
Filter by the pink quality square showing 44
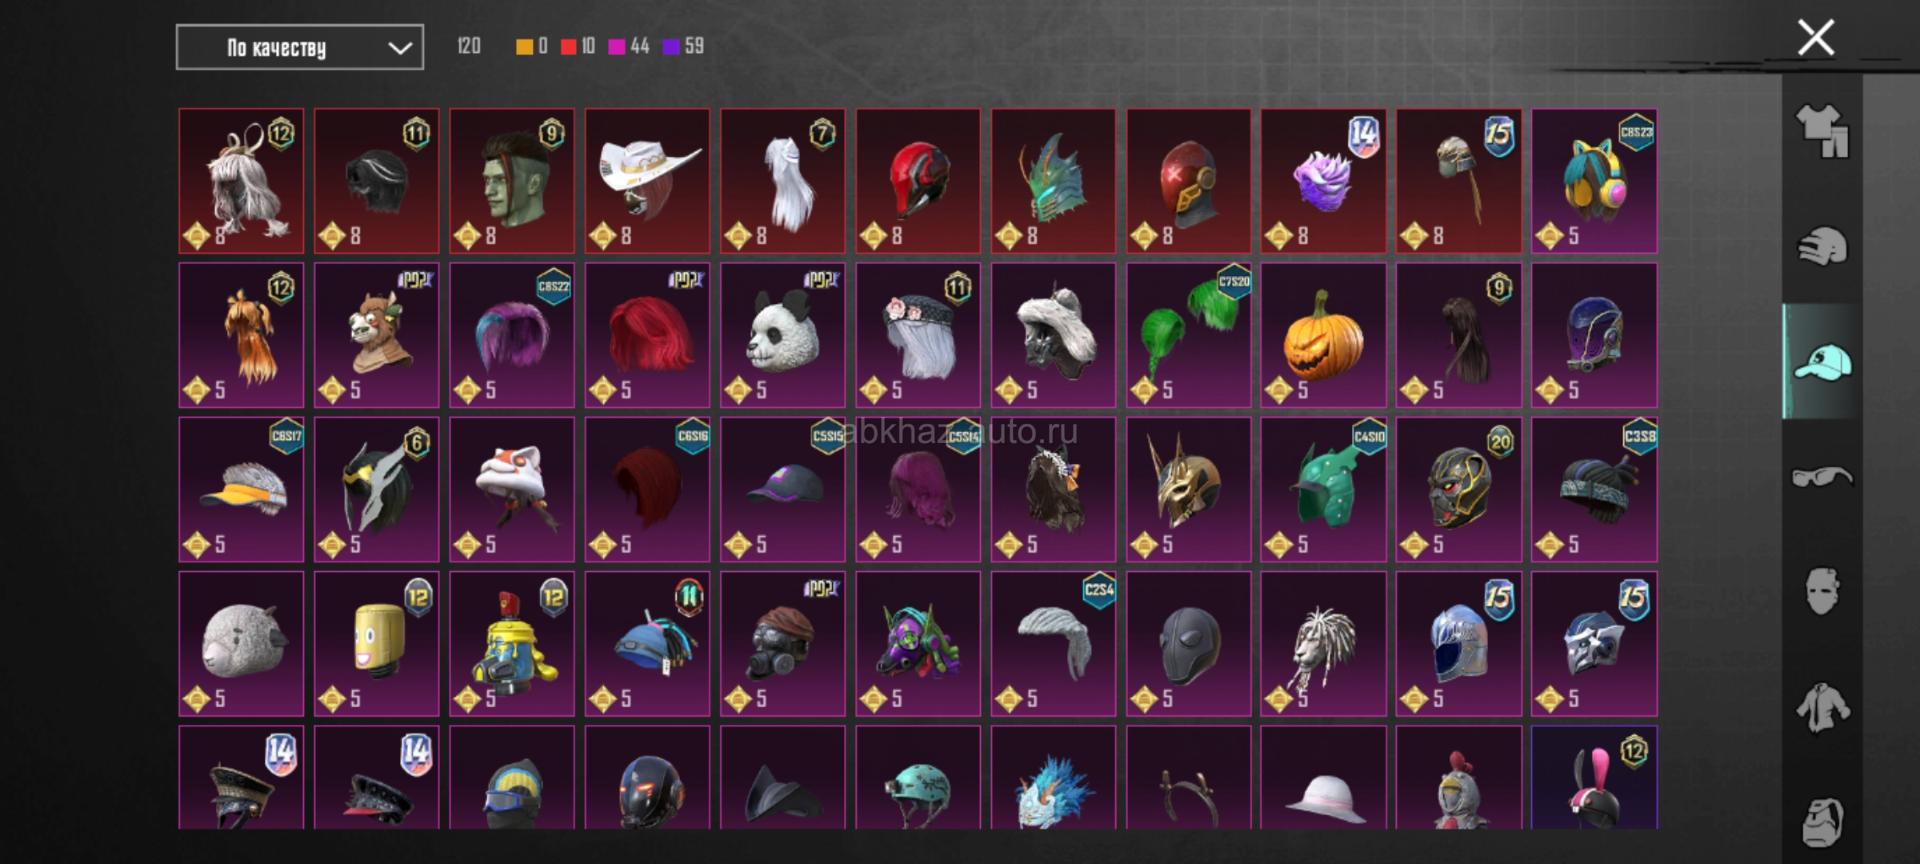point(616,46)
